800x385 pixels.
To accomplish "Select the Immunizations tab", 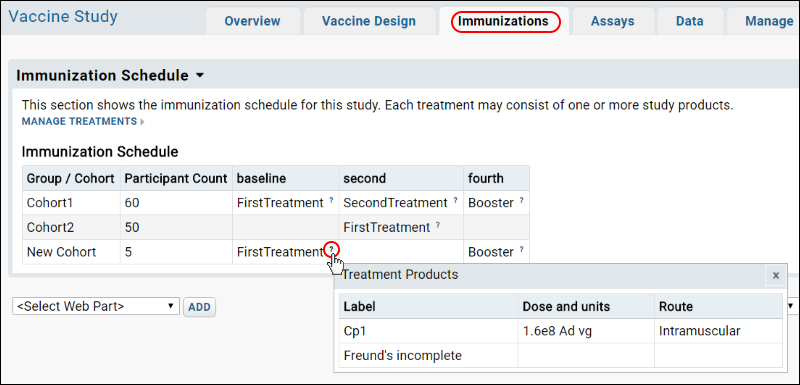I will click(x=503, y=21).
